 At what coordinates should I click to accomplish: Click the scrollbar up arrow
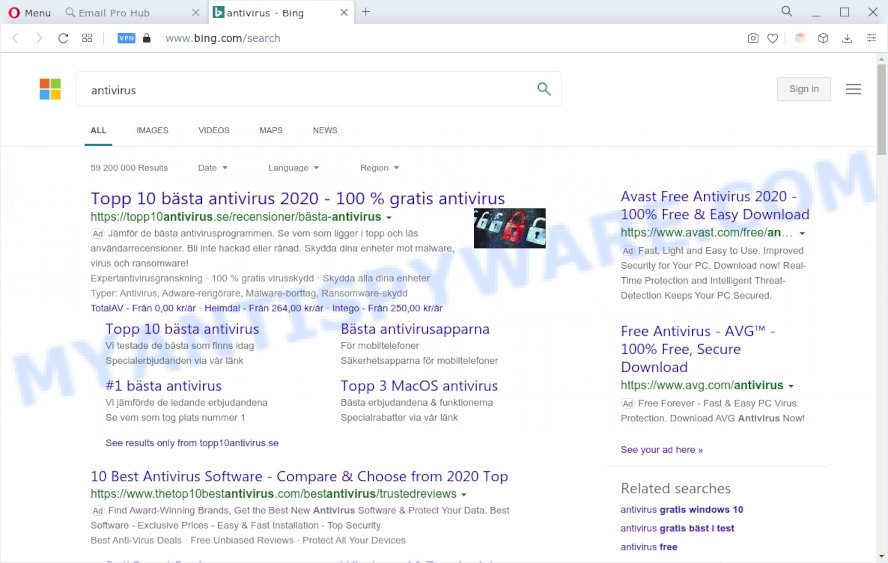(x=882, y=58)
